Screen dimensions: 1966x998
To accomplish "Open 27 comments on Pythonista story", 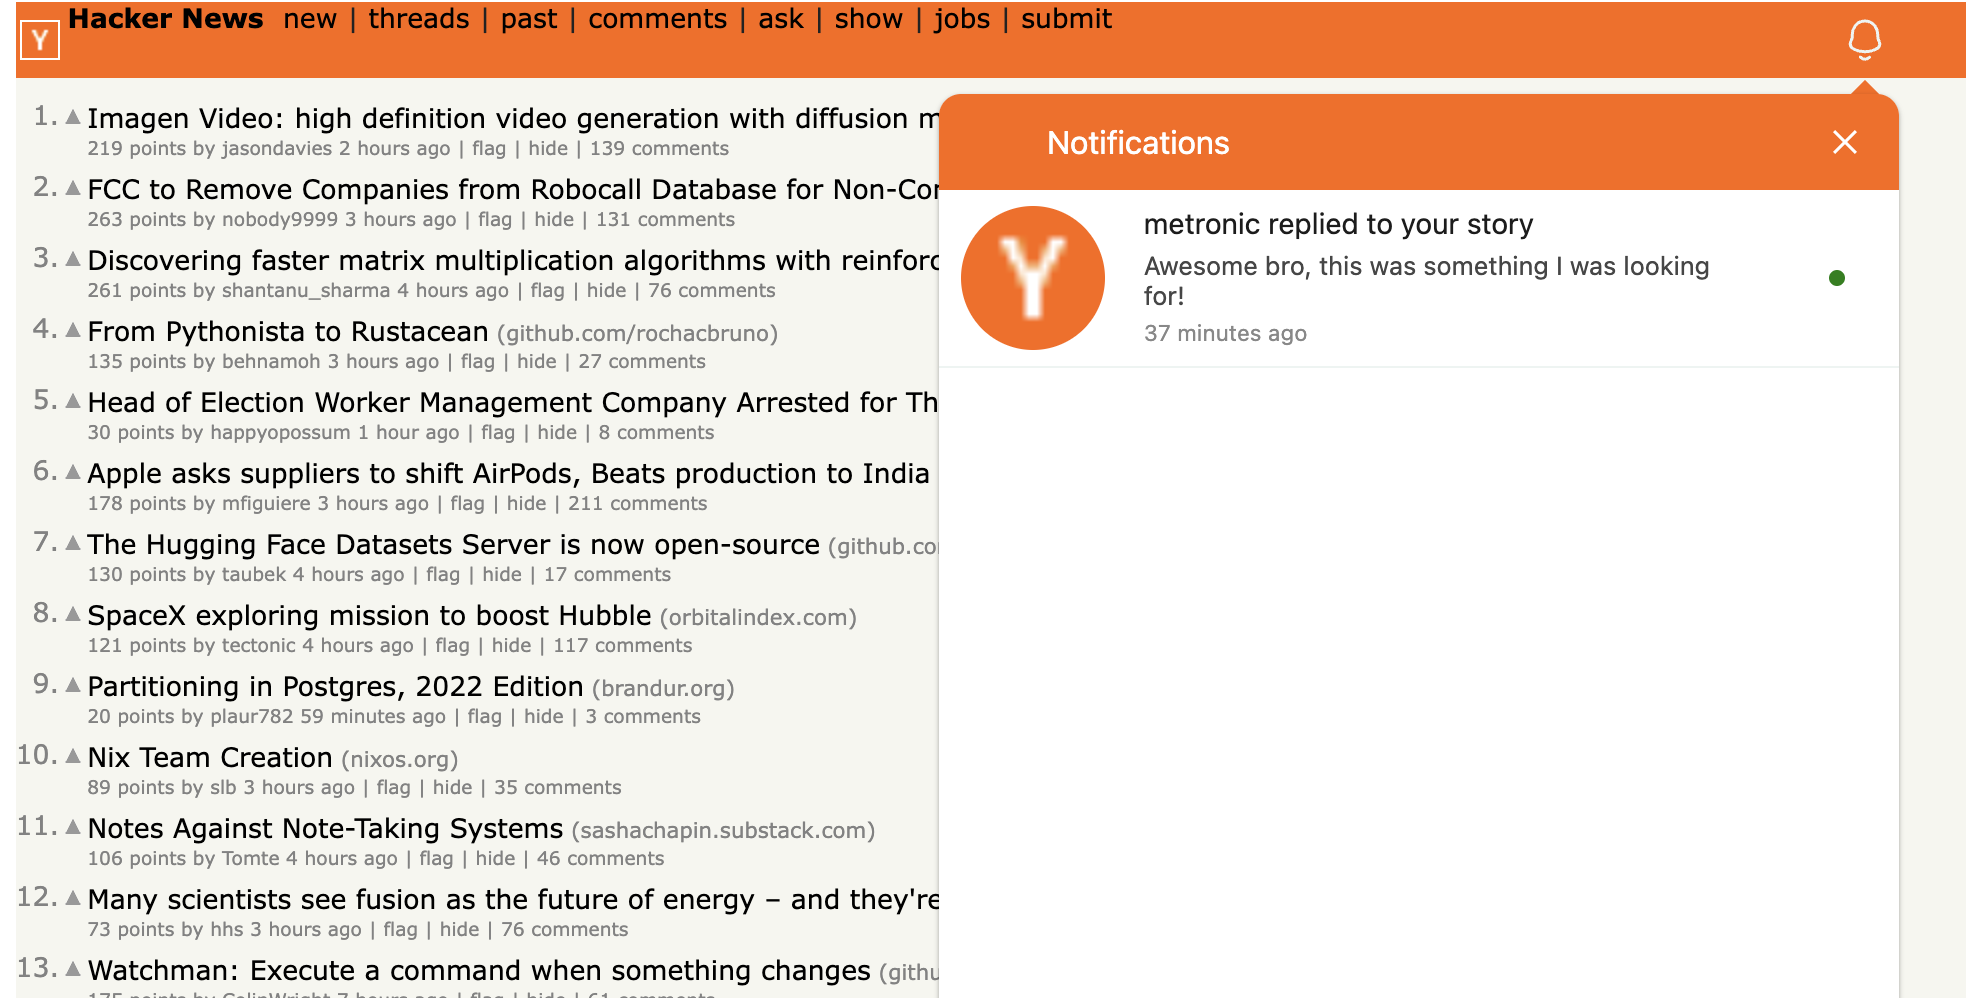I will pyautogui.click(x=642, y=361).
